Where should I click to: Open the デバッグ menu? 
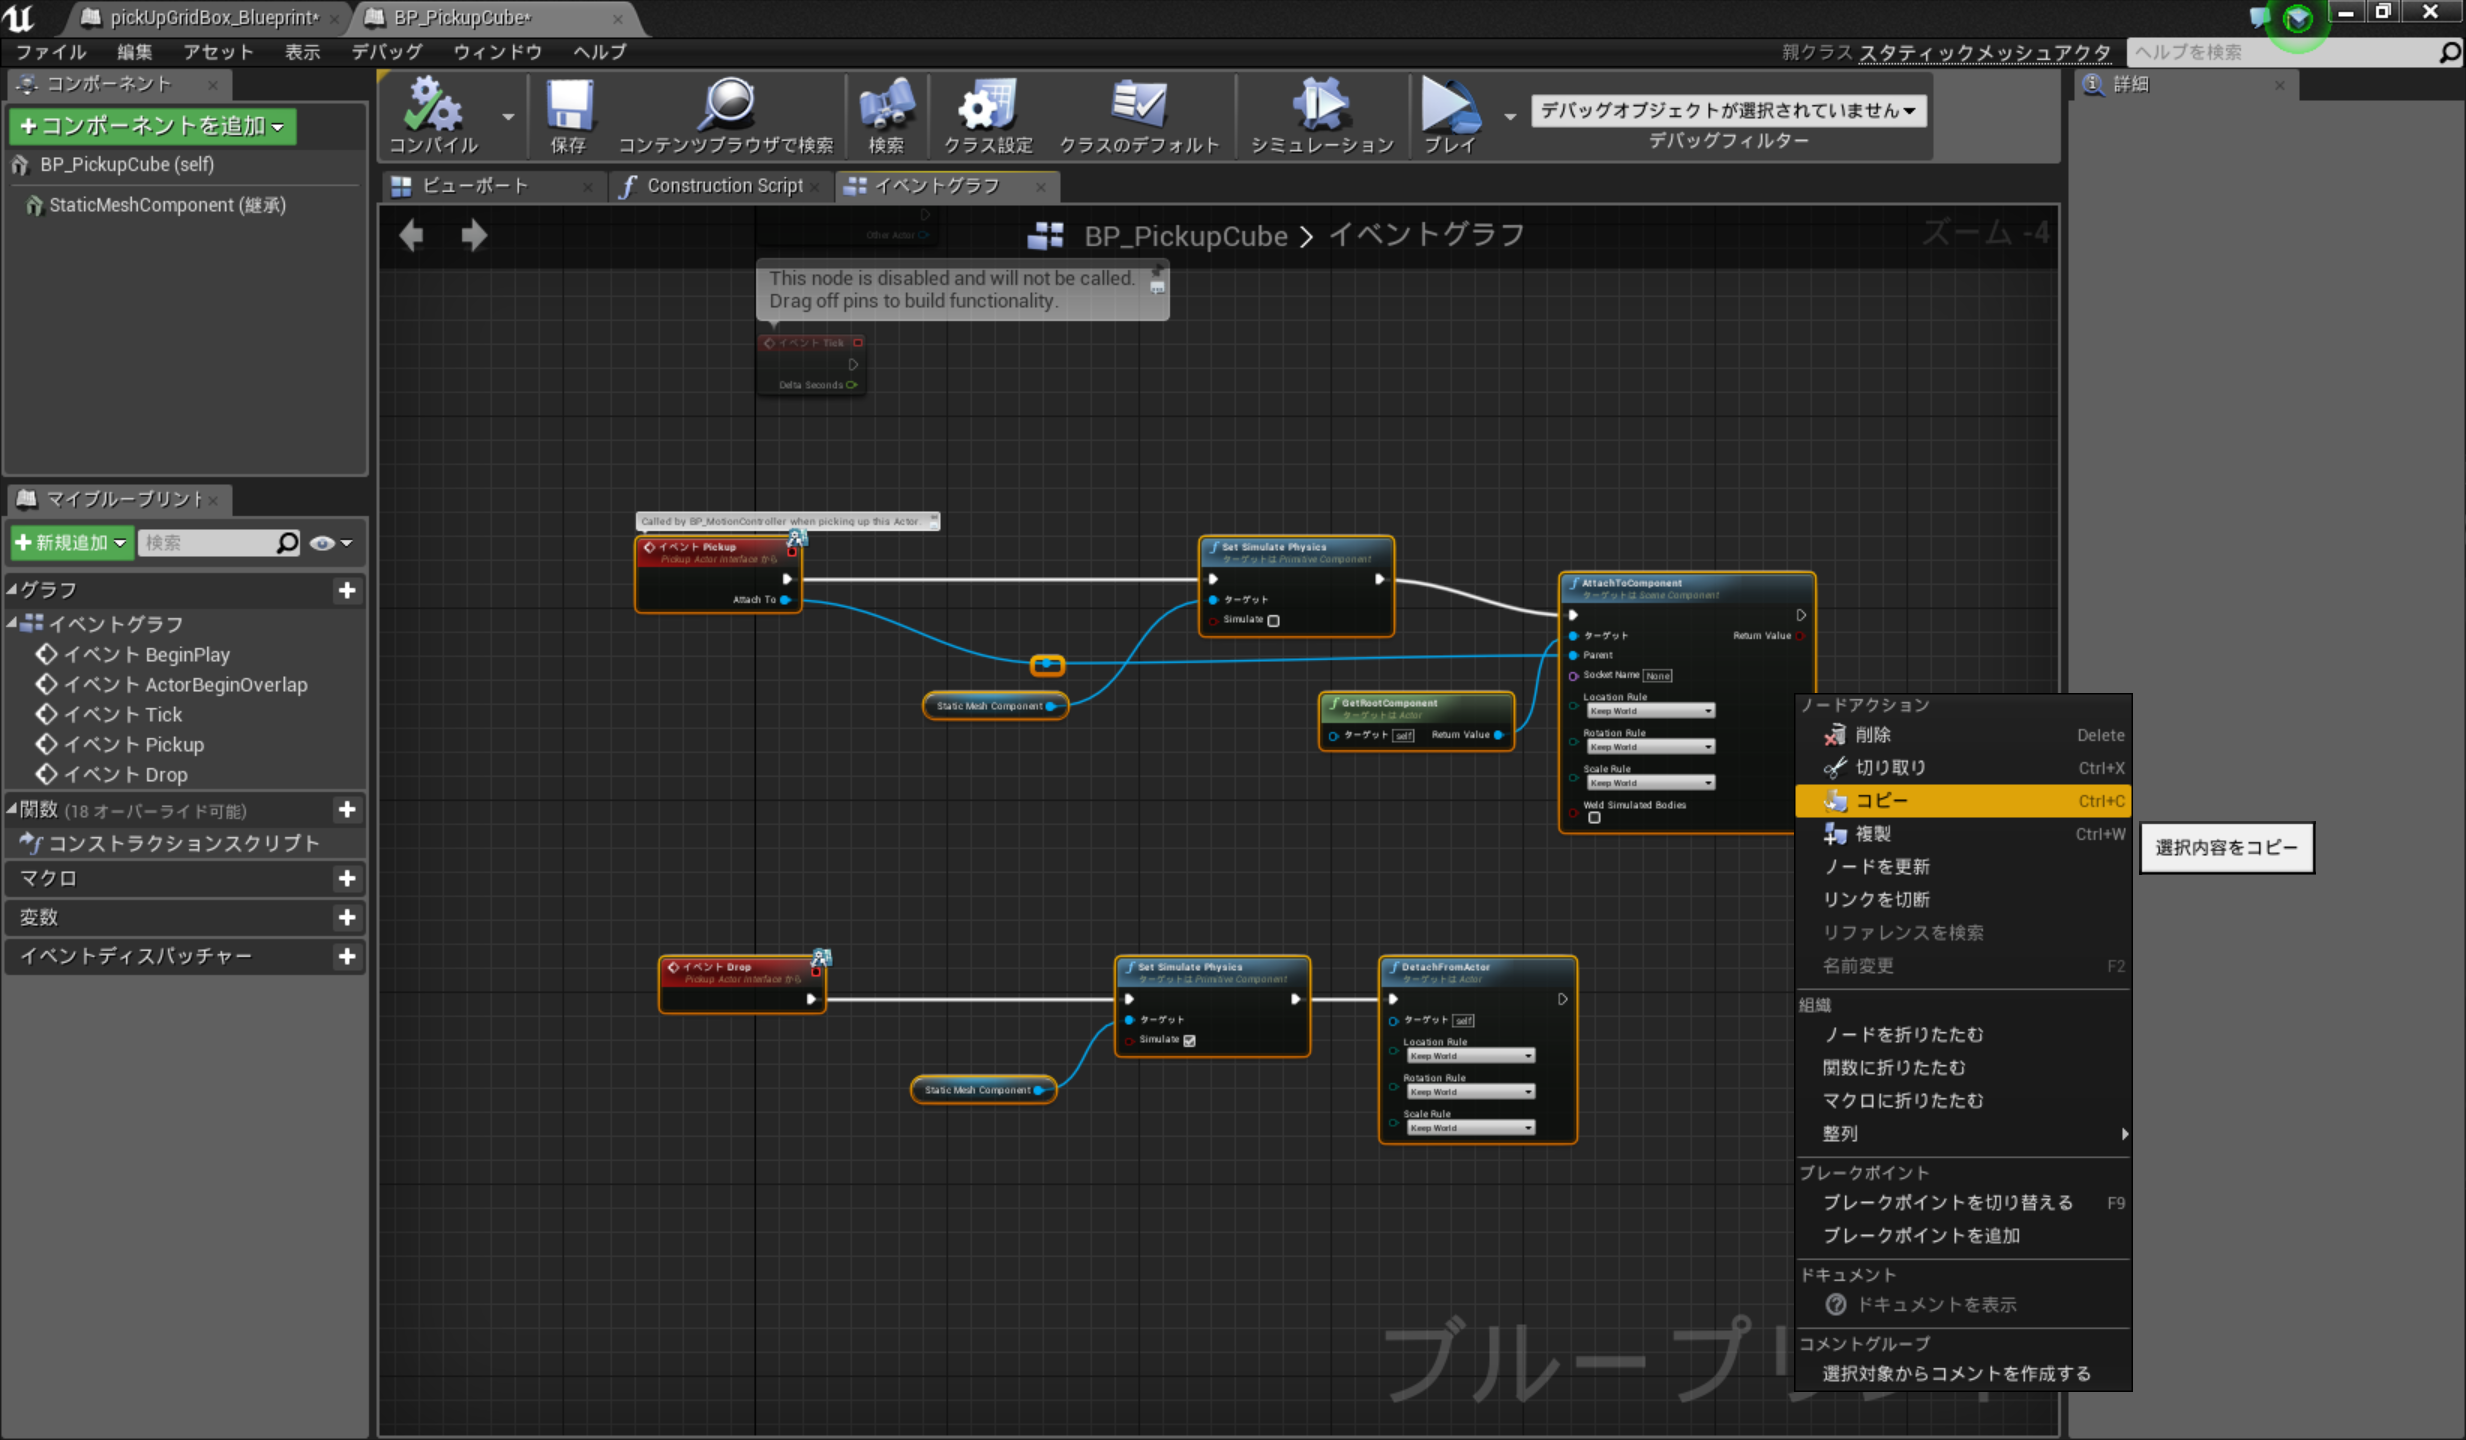tap(386, 52)
